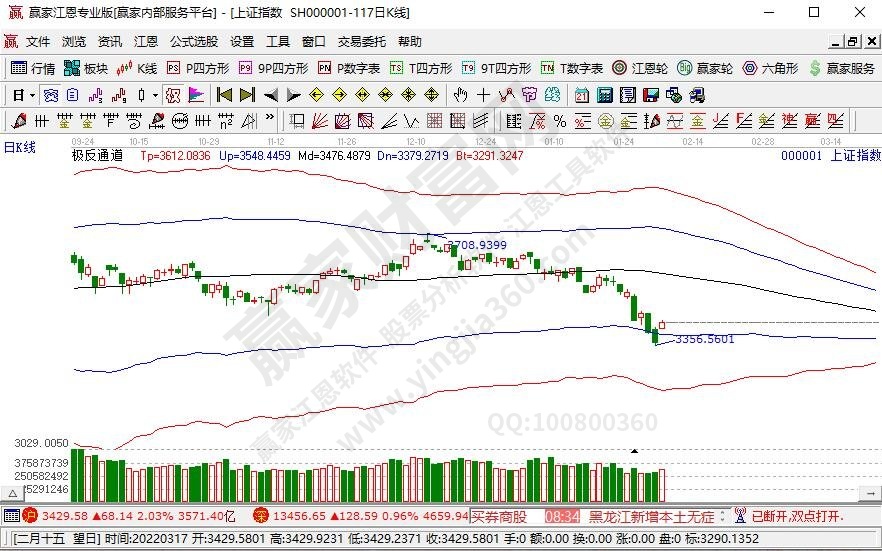Expand the 日 period dropdown arrow
The height and width of the screenshot is (551, 882).
(32, 95)
